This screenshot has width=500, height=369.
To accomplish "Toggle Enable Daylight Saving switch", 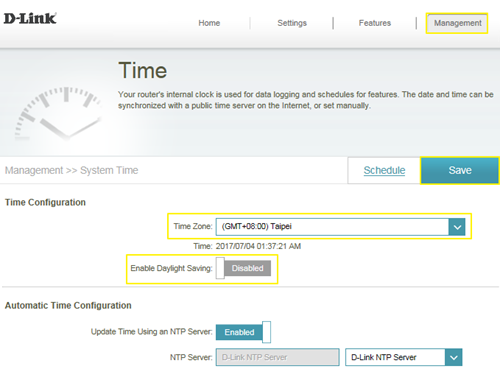I will [243, 268].
